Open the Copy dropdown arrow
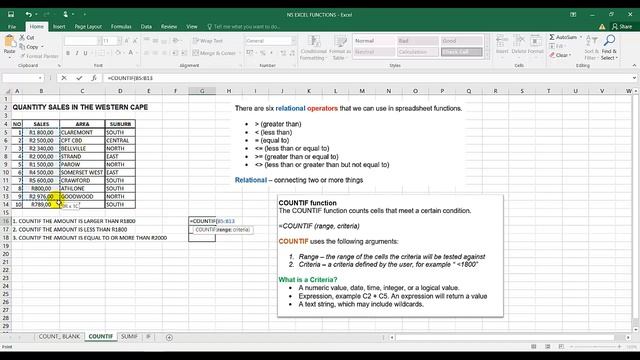Screen dimensions: 640x360 point(42,47)
